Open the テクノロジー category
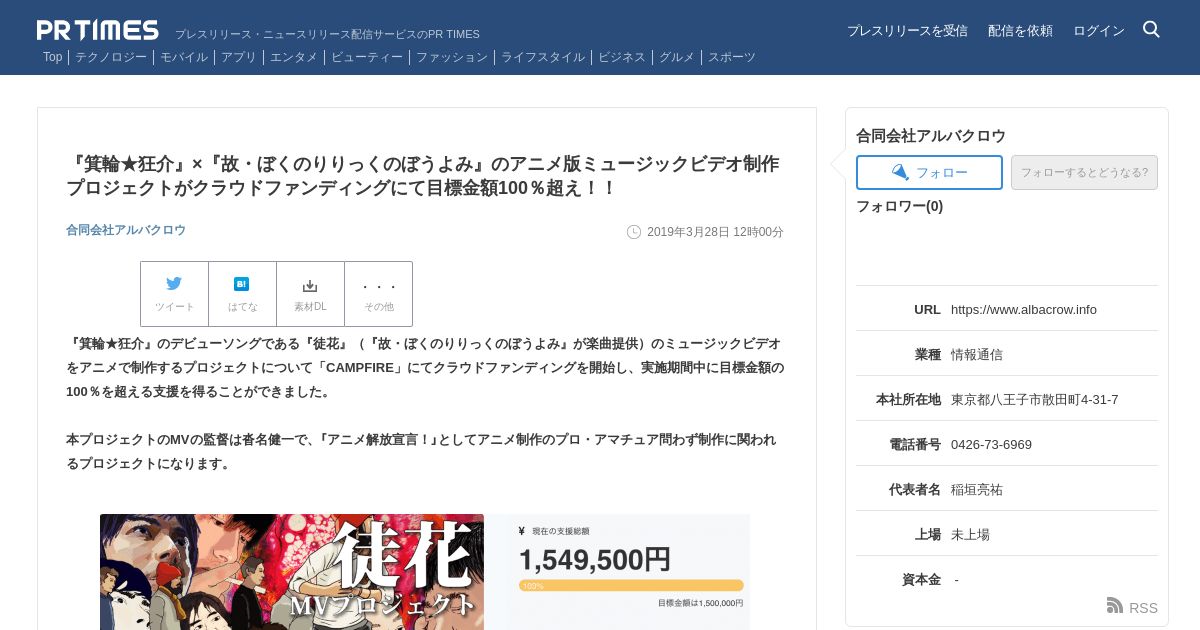Screen dimensions: 1200x630 (x=111, y=57)
